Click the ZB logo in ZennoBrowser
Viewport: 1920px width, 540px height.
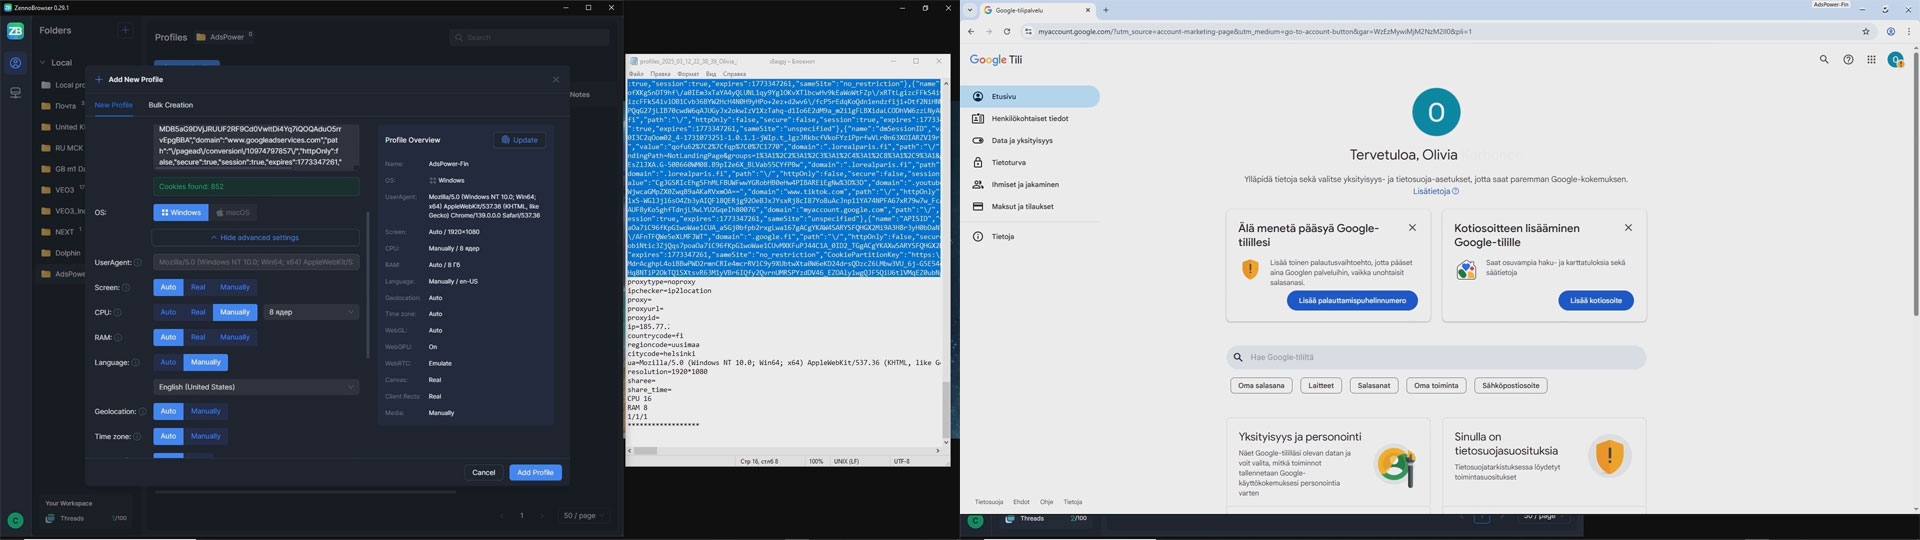(x=15, y=31)
